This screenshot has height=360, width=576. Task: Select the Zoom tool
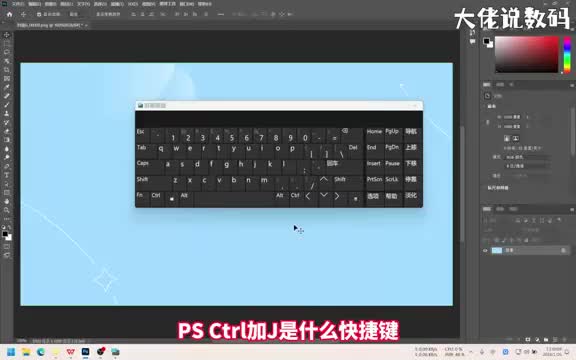coord(7,210)
